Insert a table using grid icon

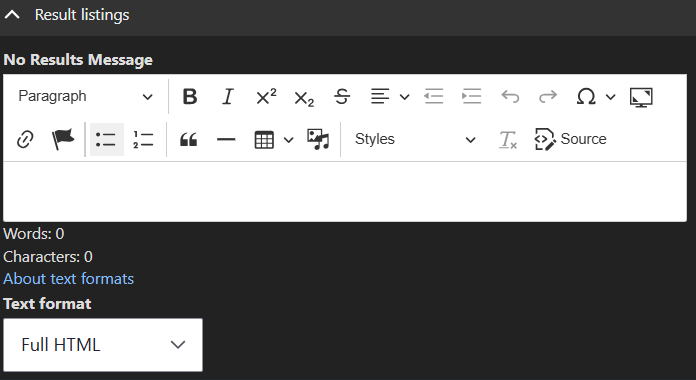264,140
